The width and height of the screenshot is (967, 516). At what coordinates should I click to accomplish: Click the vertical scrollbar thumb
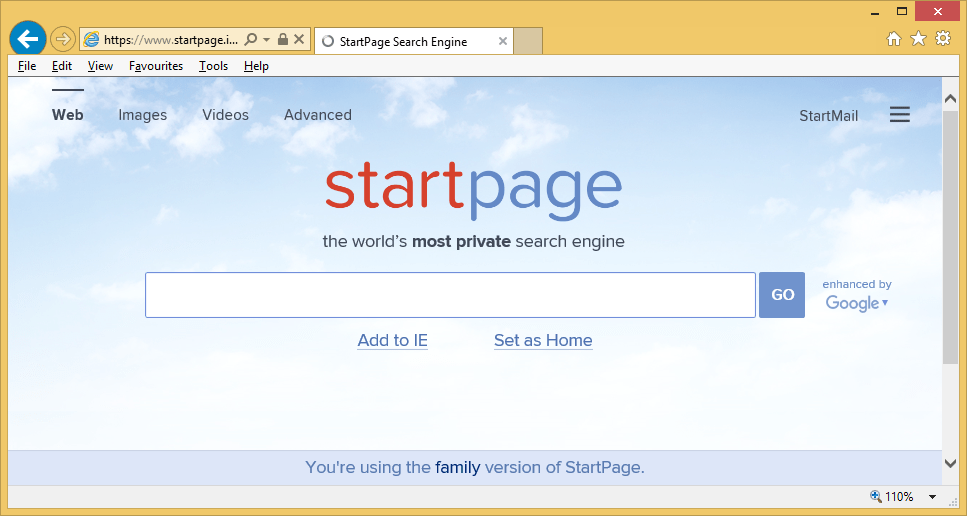950,237
